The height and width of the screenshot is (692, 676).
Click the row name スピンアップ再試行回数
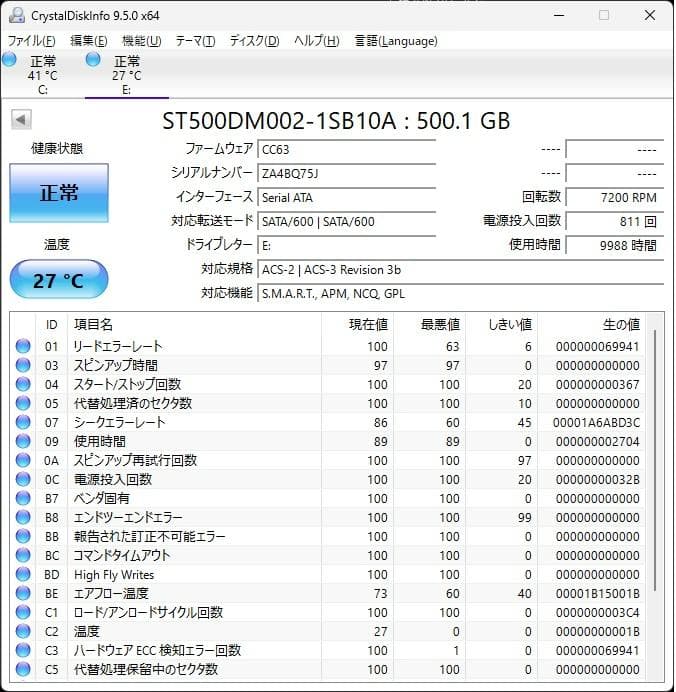point(135,460)
